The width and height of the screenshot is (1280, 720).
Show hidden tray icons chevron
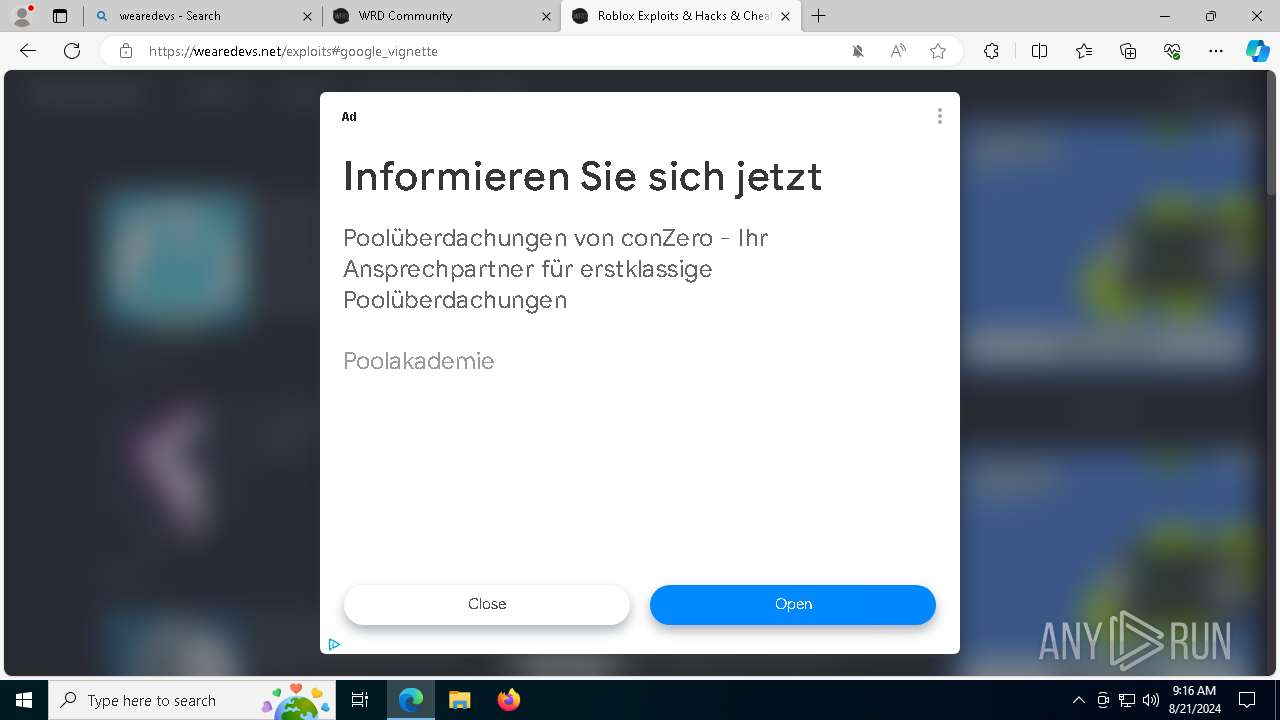[1078, 700]
